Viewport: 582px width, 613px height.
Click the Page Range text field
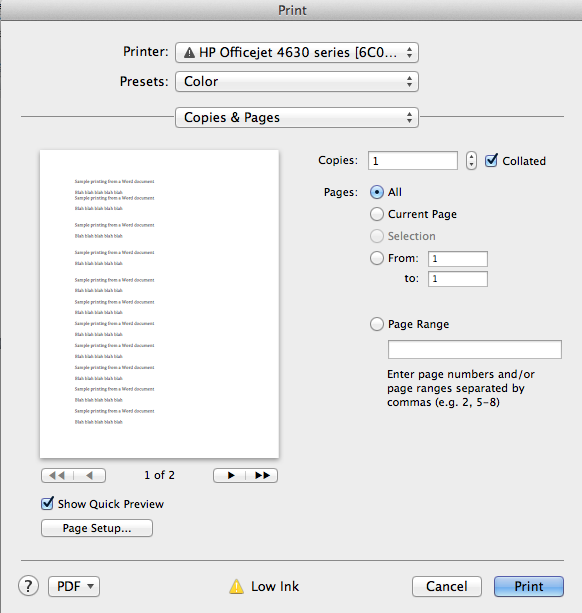pos(475,349)
